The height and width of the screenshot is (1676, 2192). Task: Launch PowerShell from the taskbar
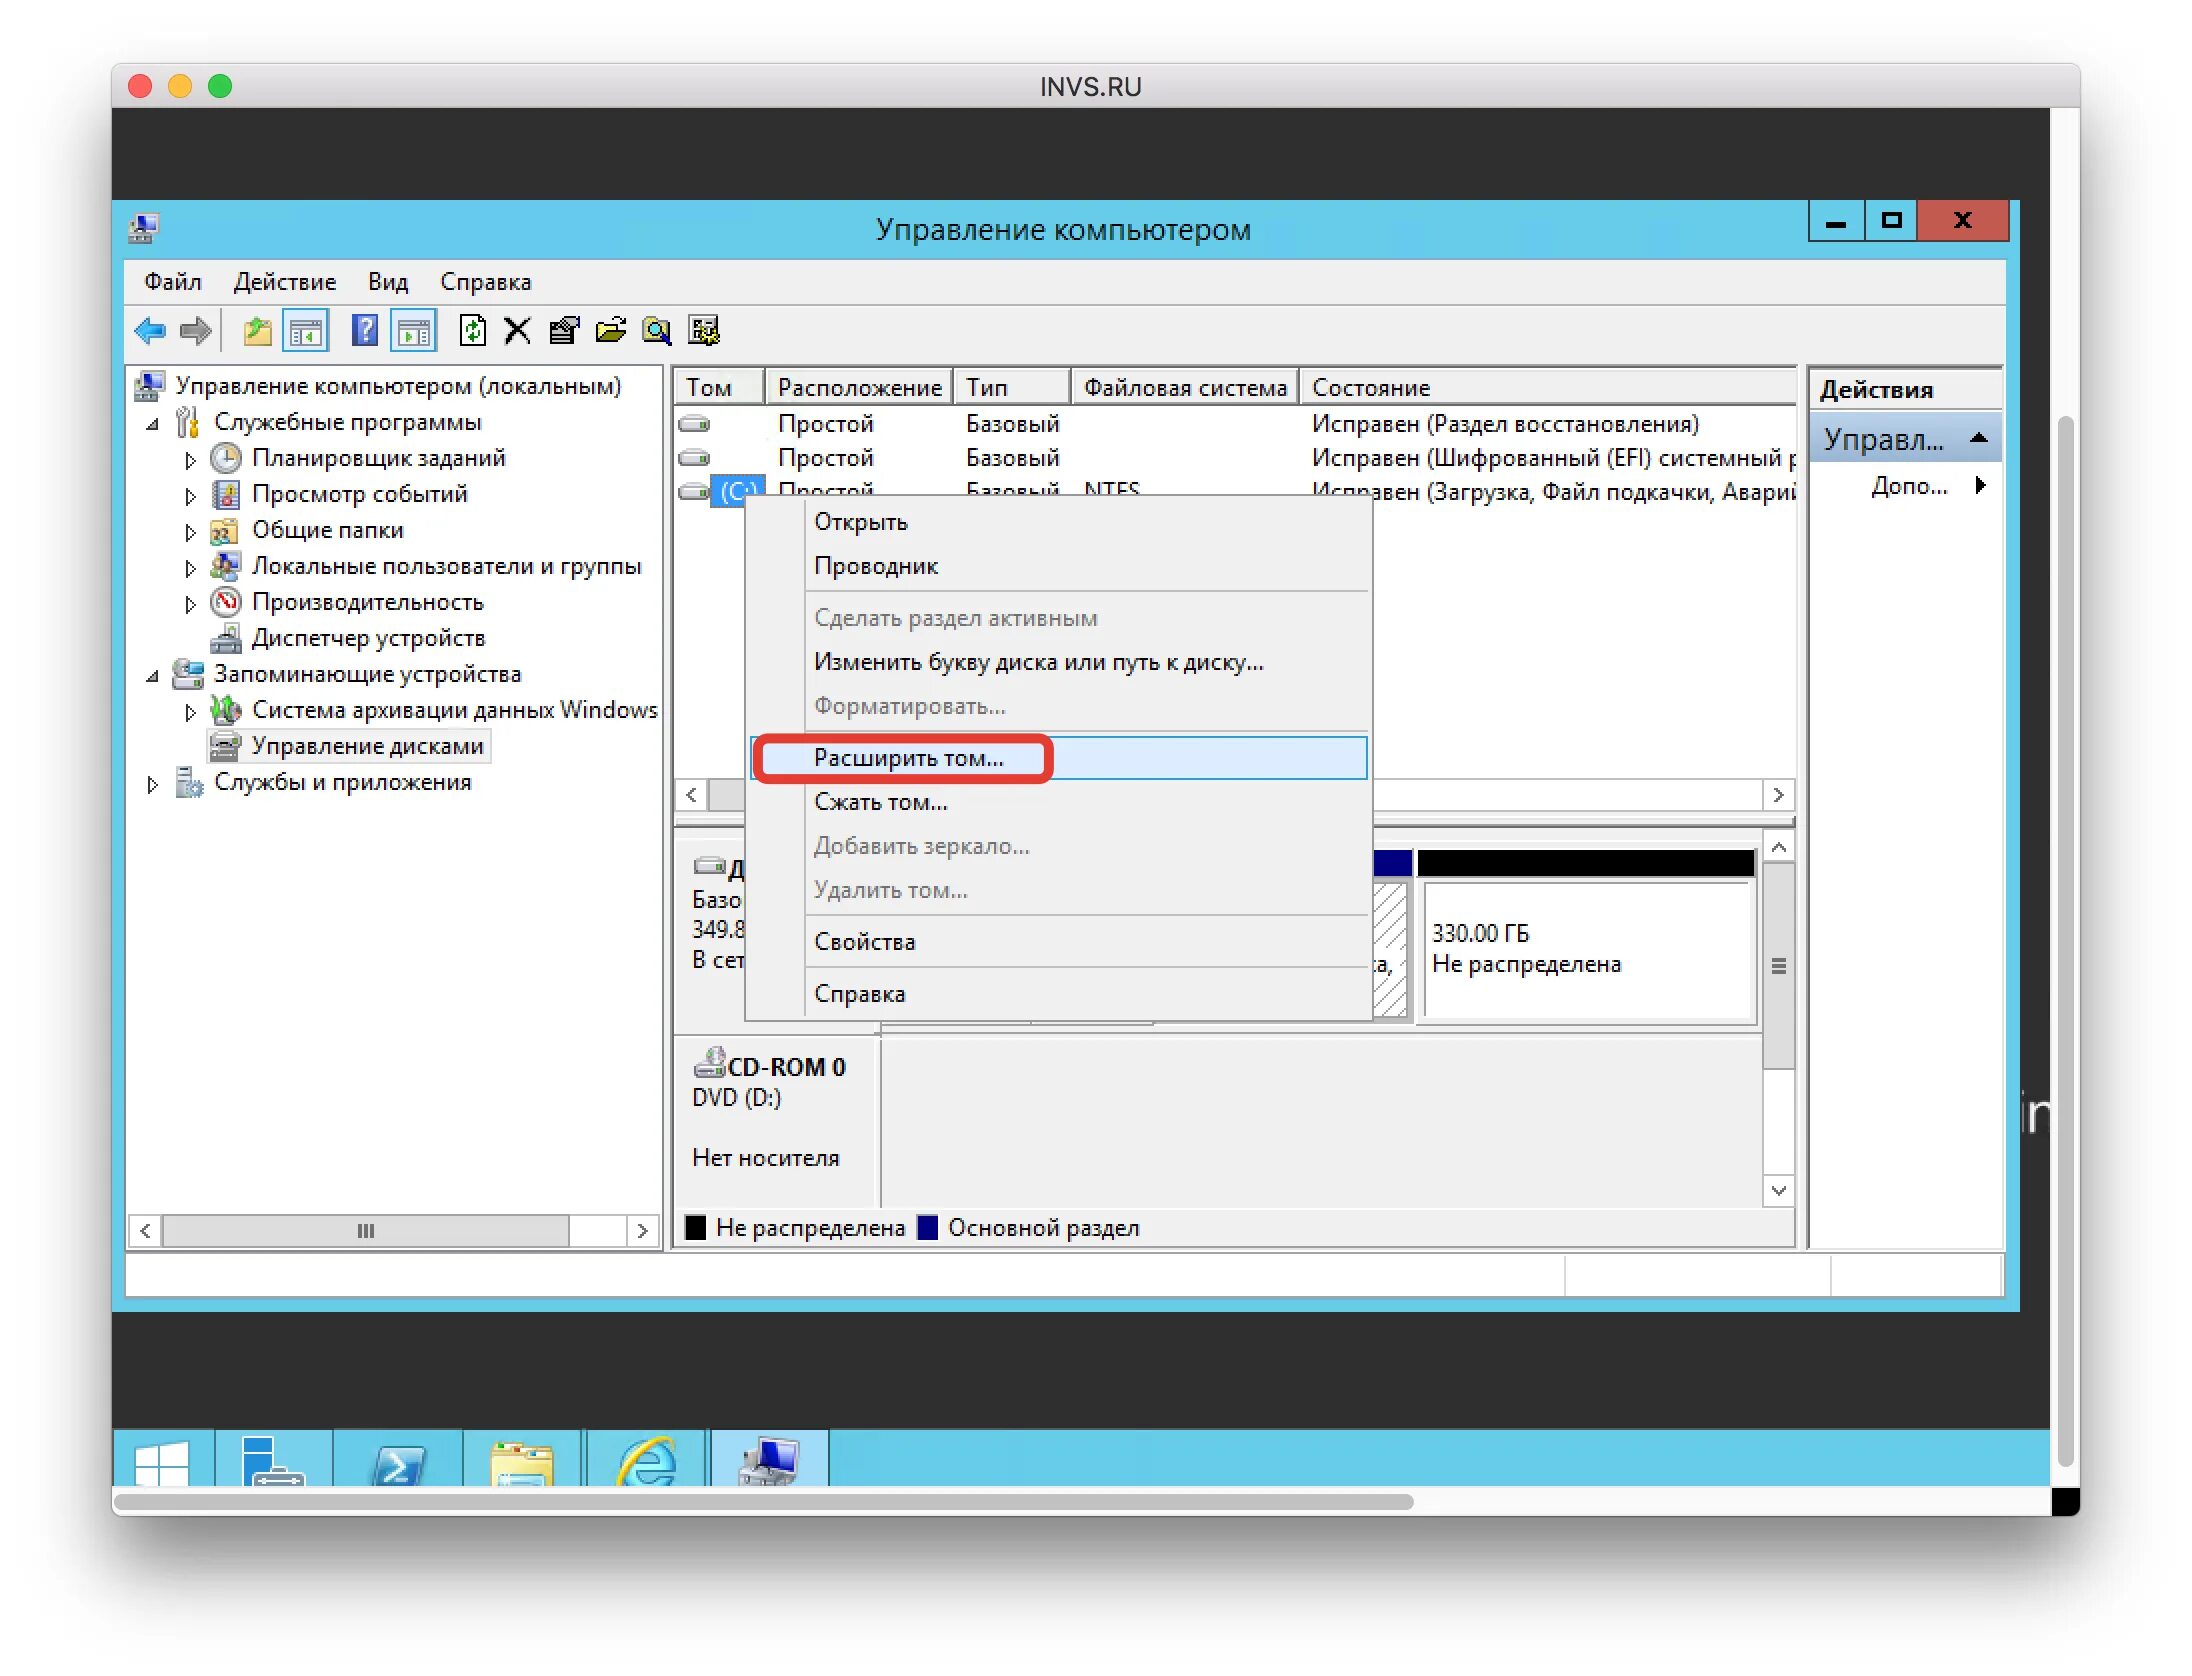[398, 1461]
